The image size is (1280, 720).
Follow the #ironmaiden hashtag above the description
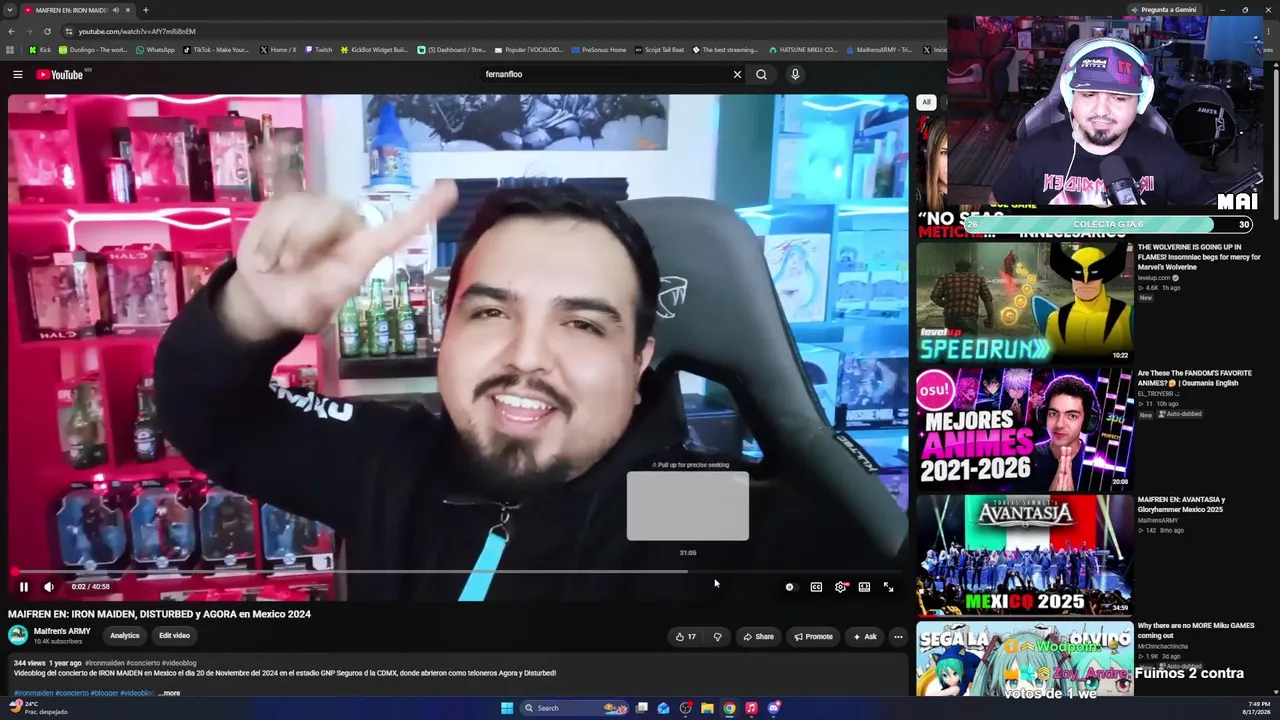tap(104, 663)
